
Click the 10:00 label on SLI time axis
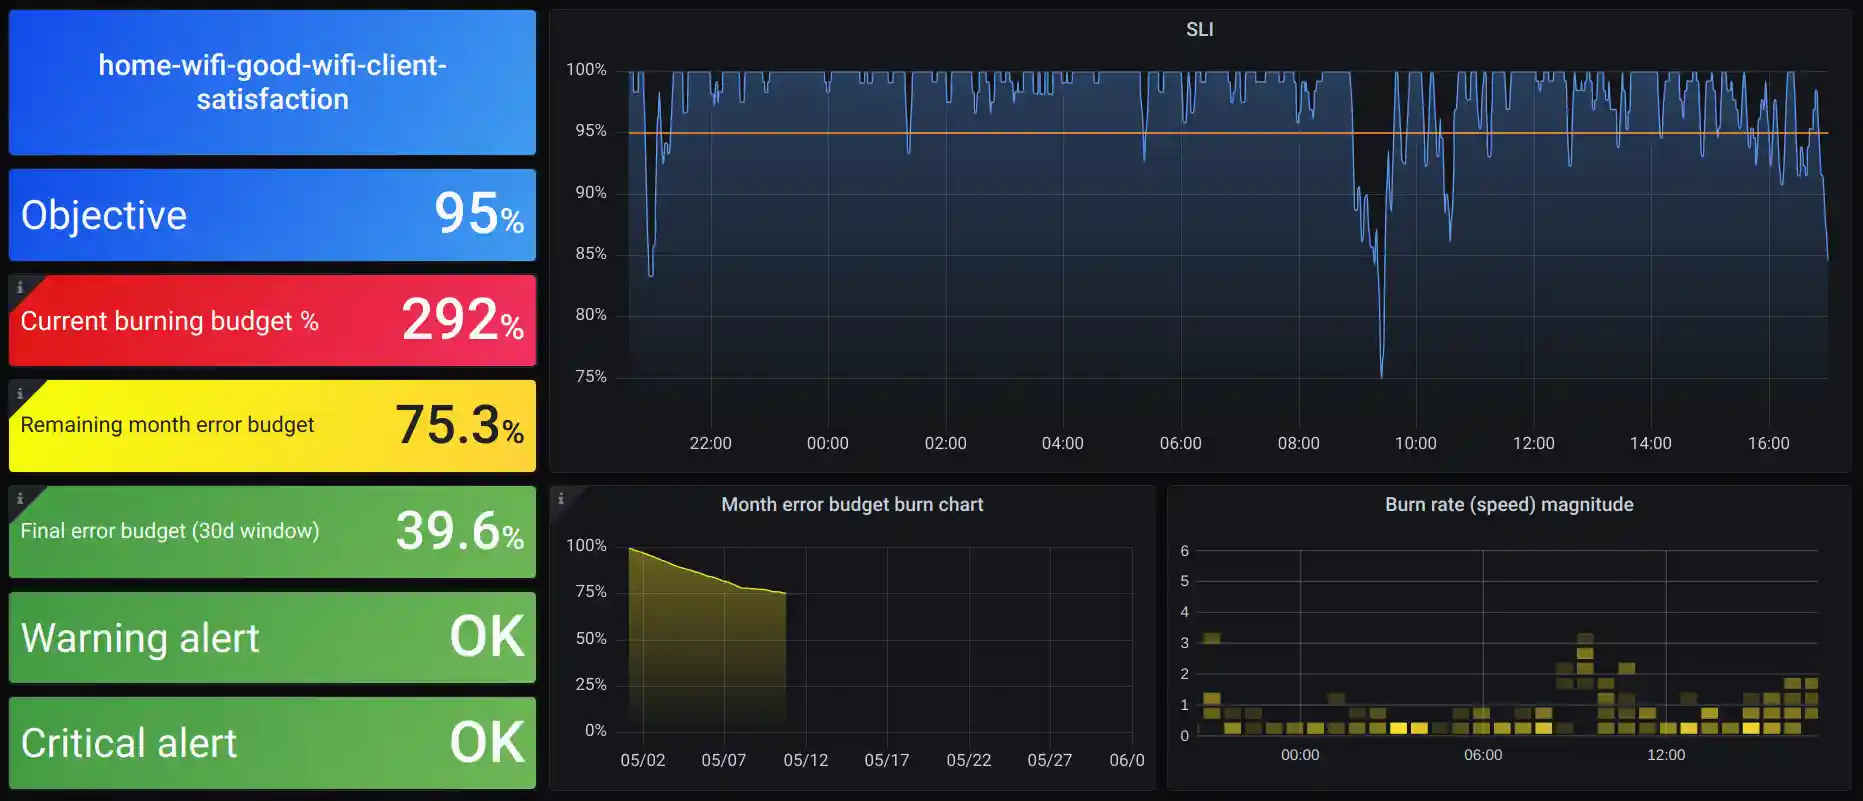1415,443
